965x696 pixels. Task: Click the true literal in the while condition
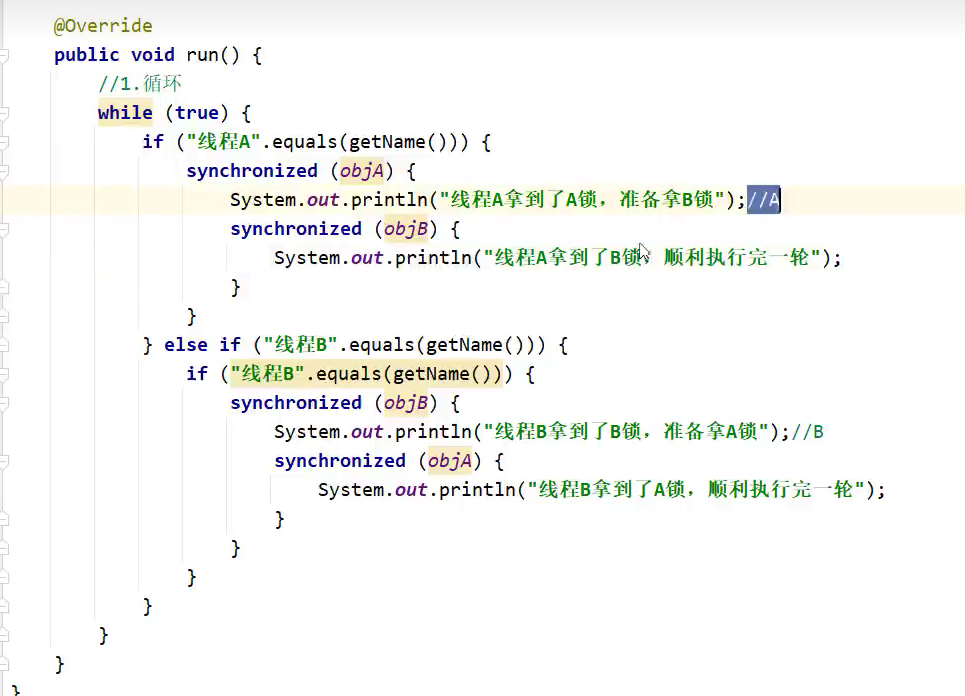pyautogui.click(x=197, y=113)
